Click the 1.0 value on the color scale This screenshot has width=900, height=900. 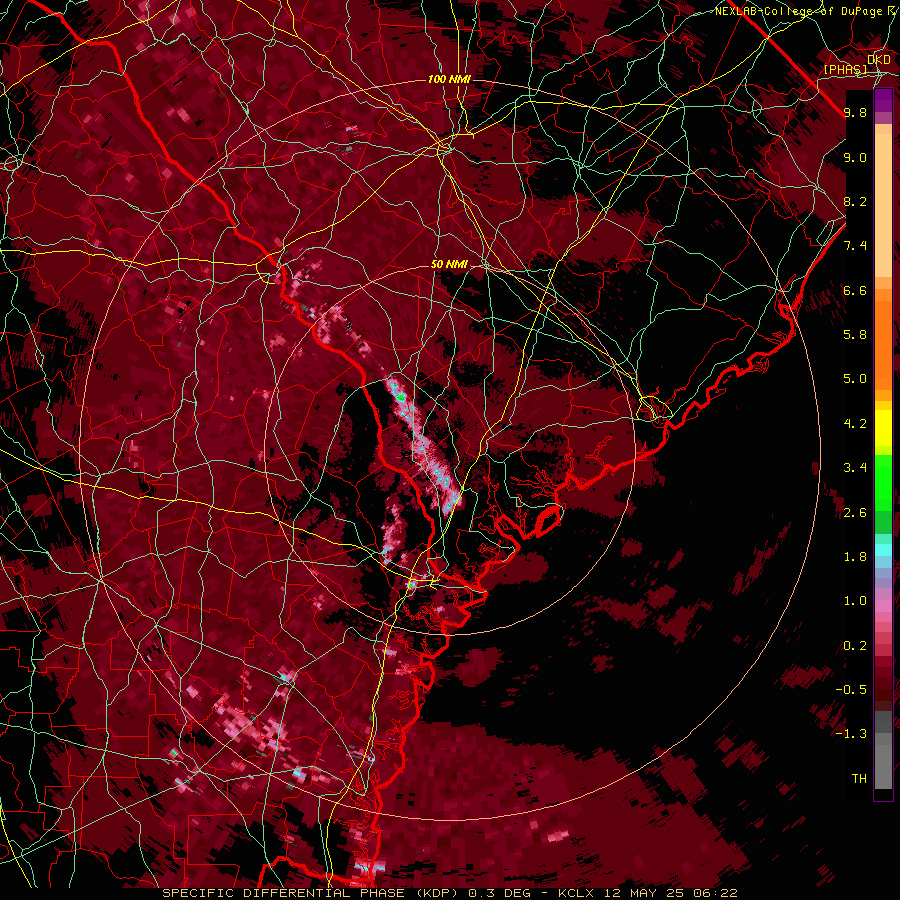pyautogui.click(x=855, y=601)
